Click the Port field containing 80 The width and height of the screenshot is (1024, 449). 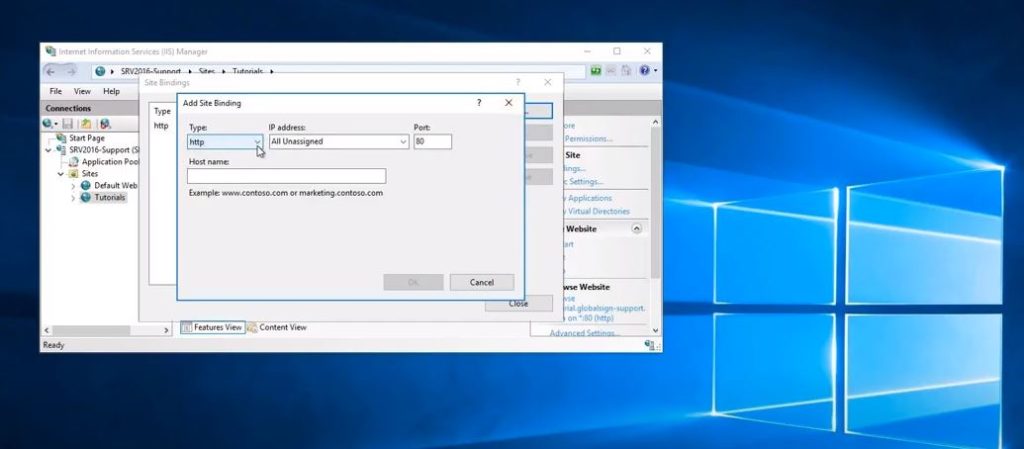coord(432,142)
